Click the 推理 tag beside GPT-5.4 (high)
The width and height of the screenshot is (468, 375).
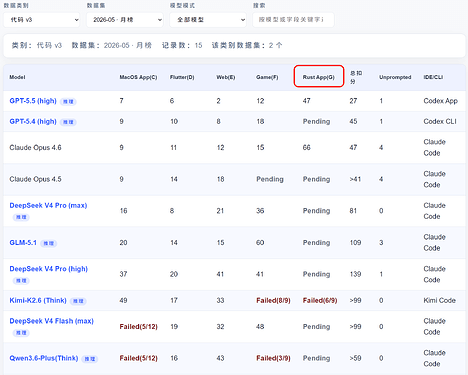pyautogui.click(x=68, y=122)
